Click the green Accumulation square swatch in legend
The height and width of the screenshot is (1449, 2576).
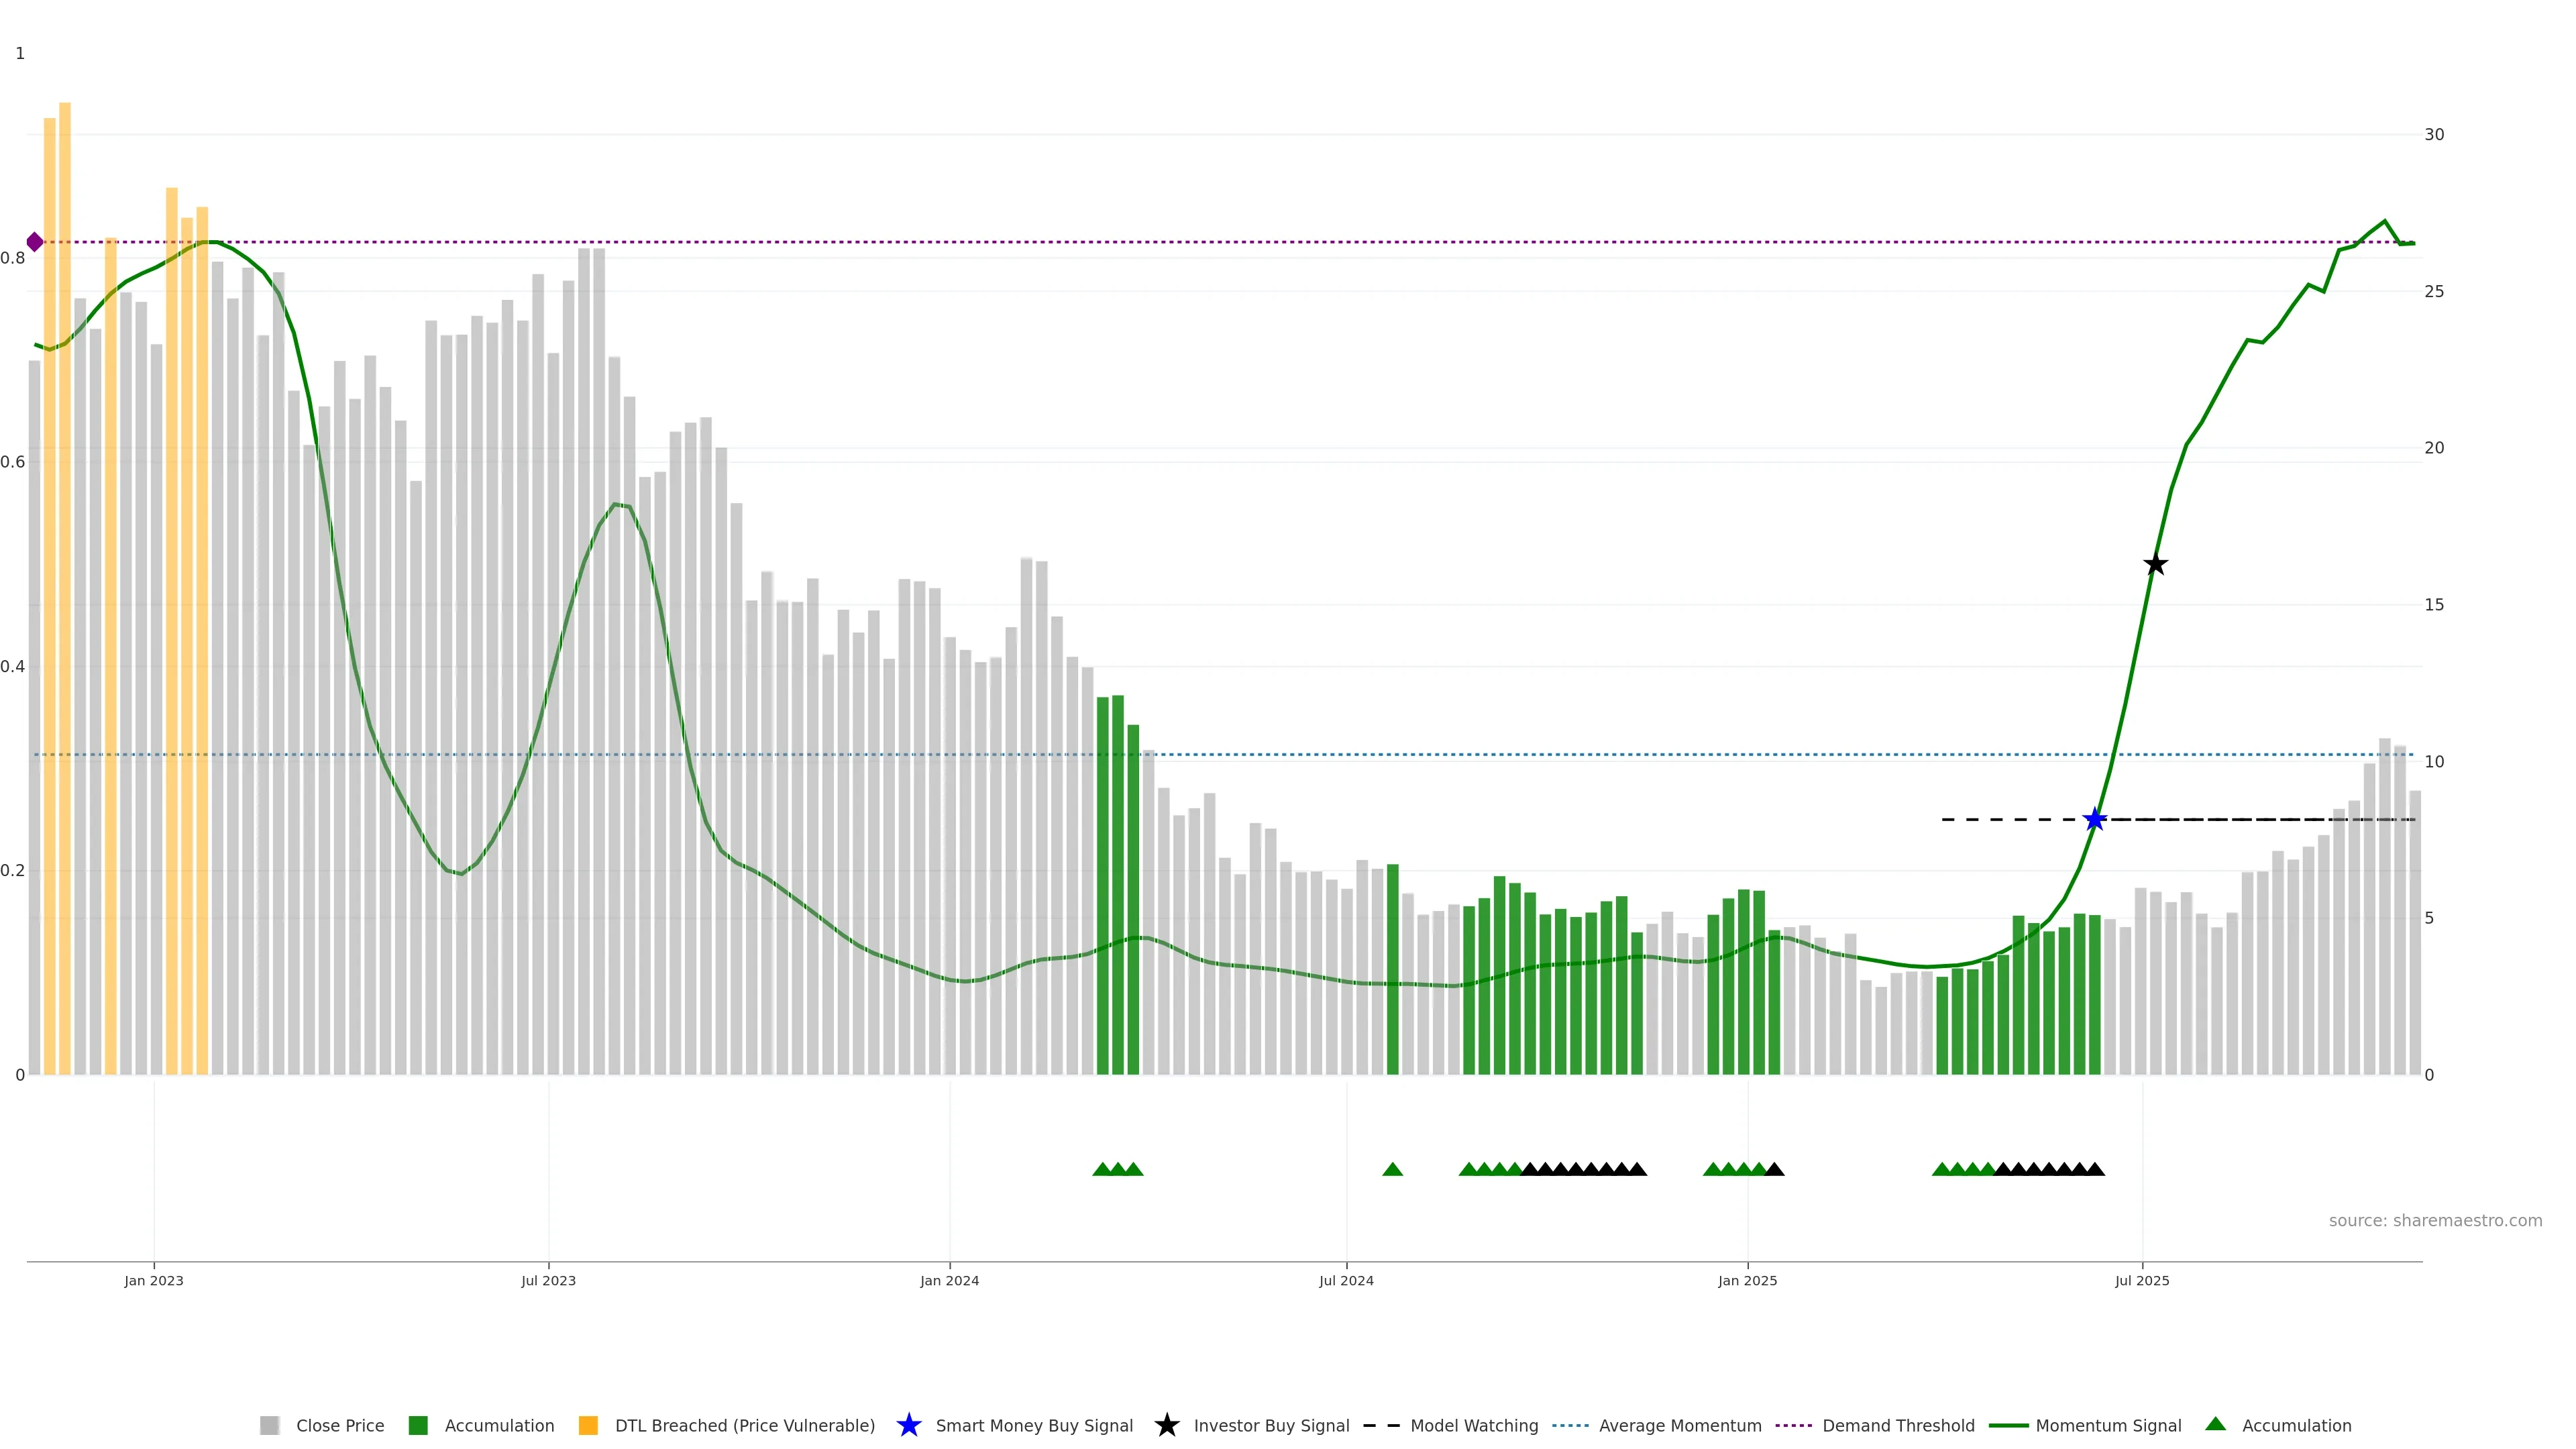pyautogui.click(x=418, y=1425)
